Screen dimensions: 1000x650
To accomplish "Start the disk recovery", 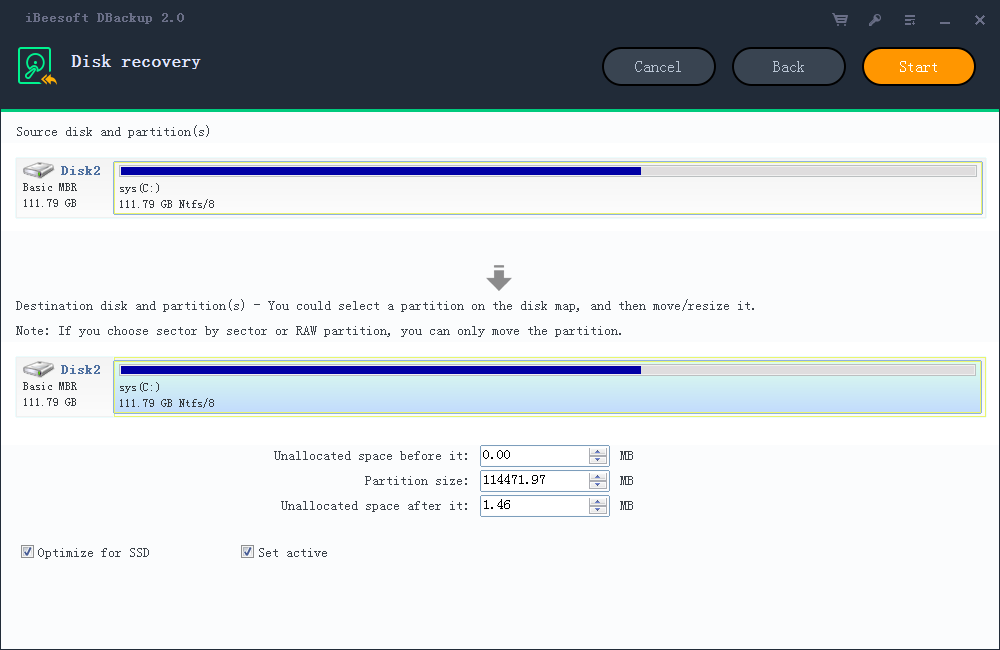I will coord(918,66).
